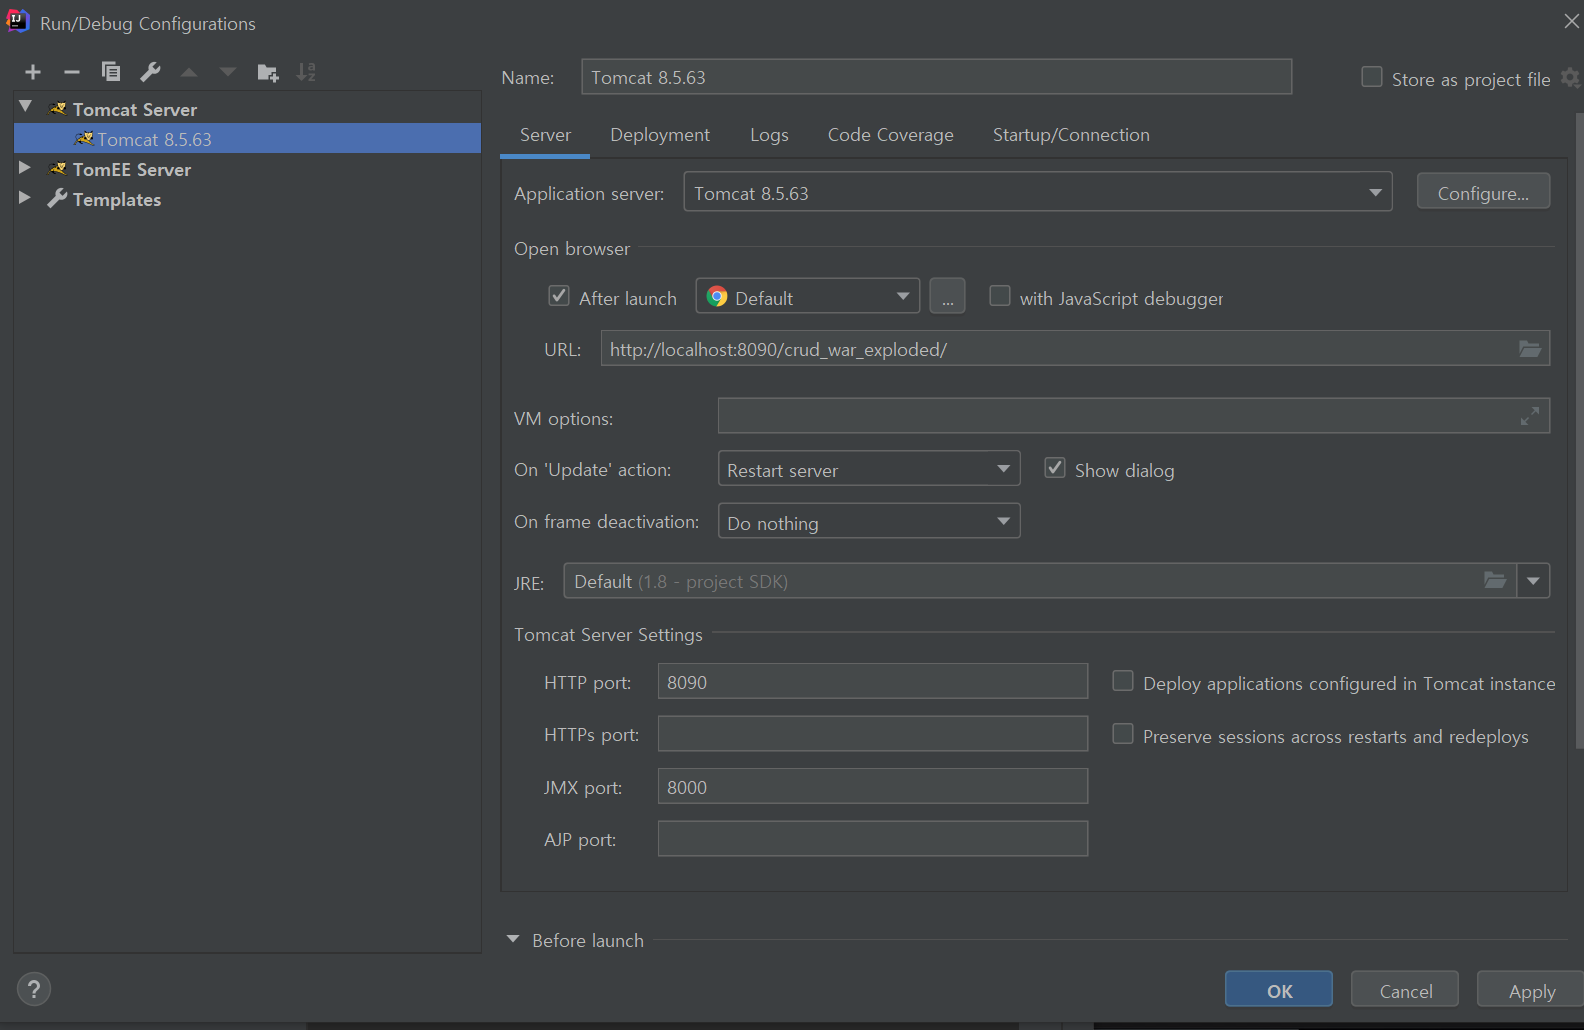Toggle After launch checkbox

[x=559, y=296]
